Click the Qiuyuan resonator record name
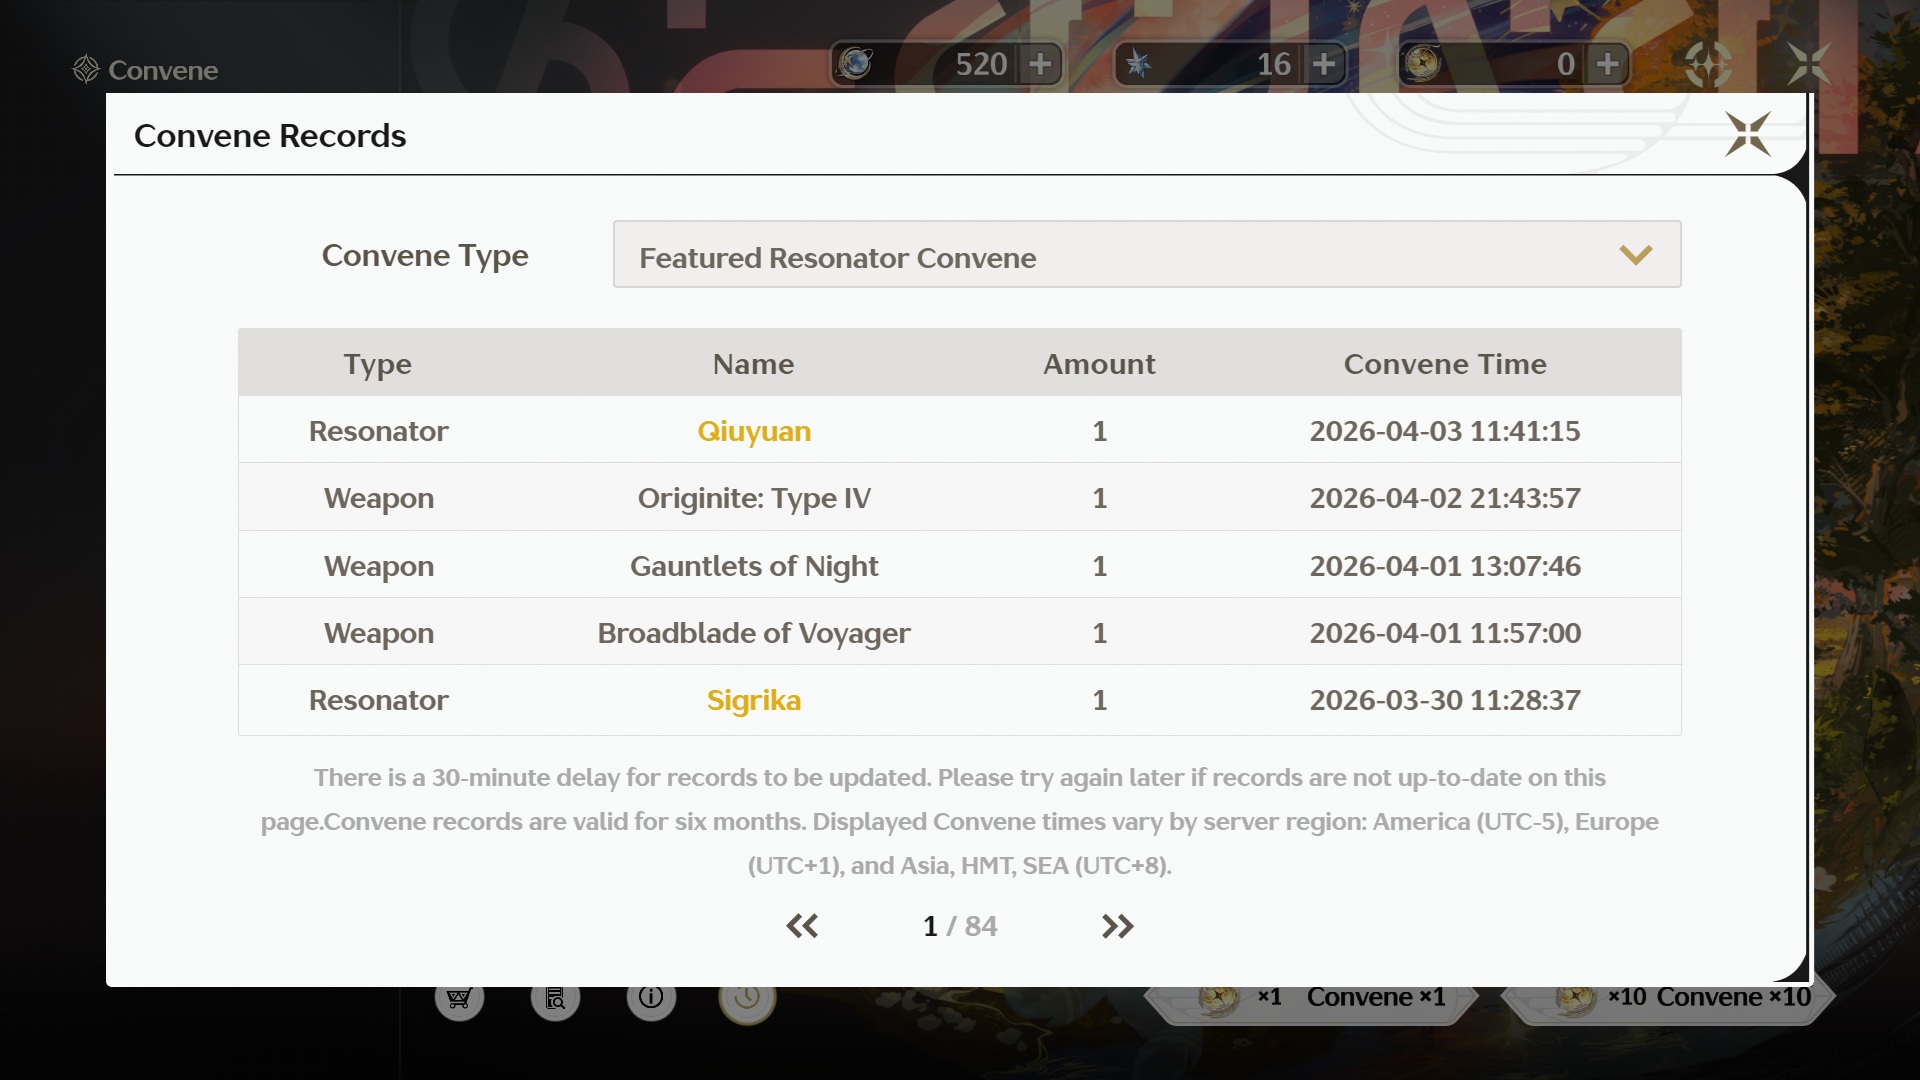 (754, 431)
